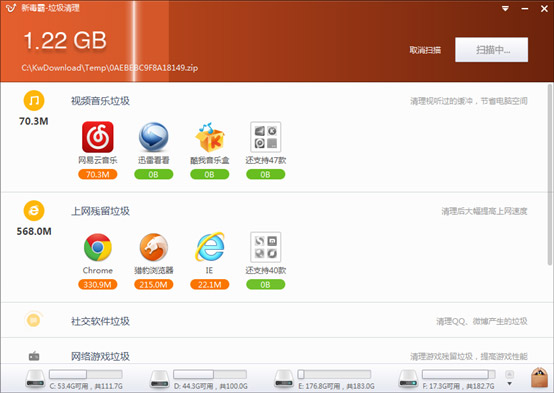Click the '清理QQ、微博产生的垃圾' description

(x=482, y=321)
